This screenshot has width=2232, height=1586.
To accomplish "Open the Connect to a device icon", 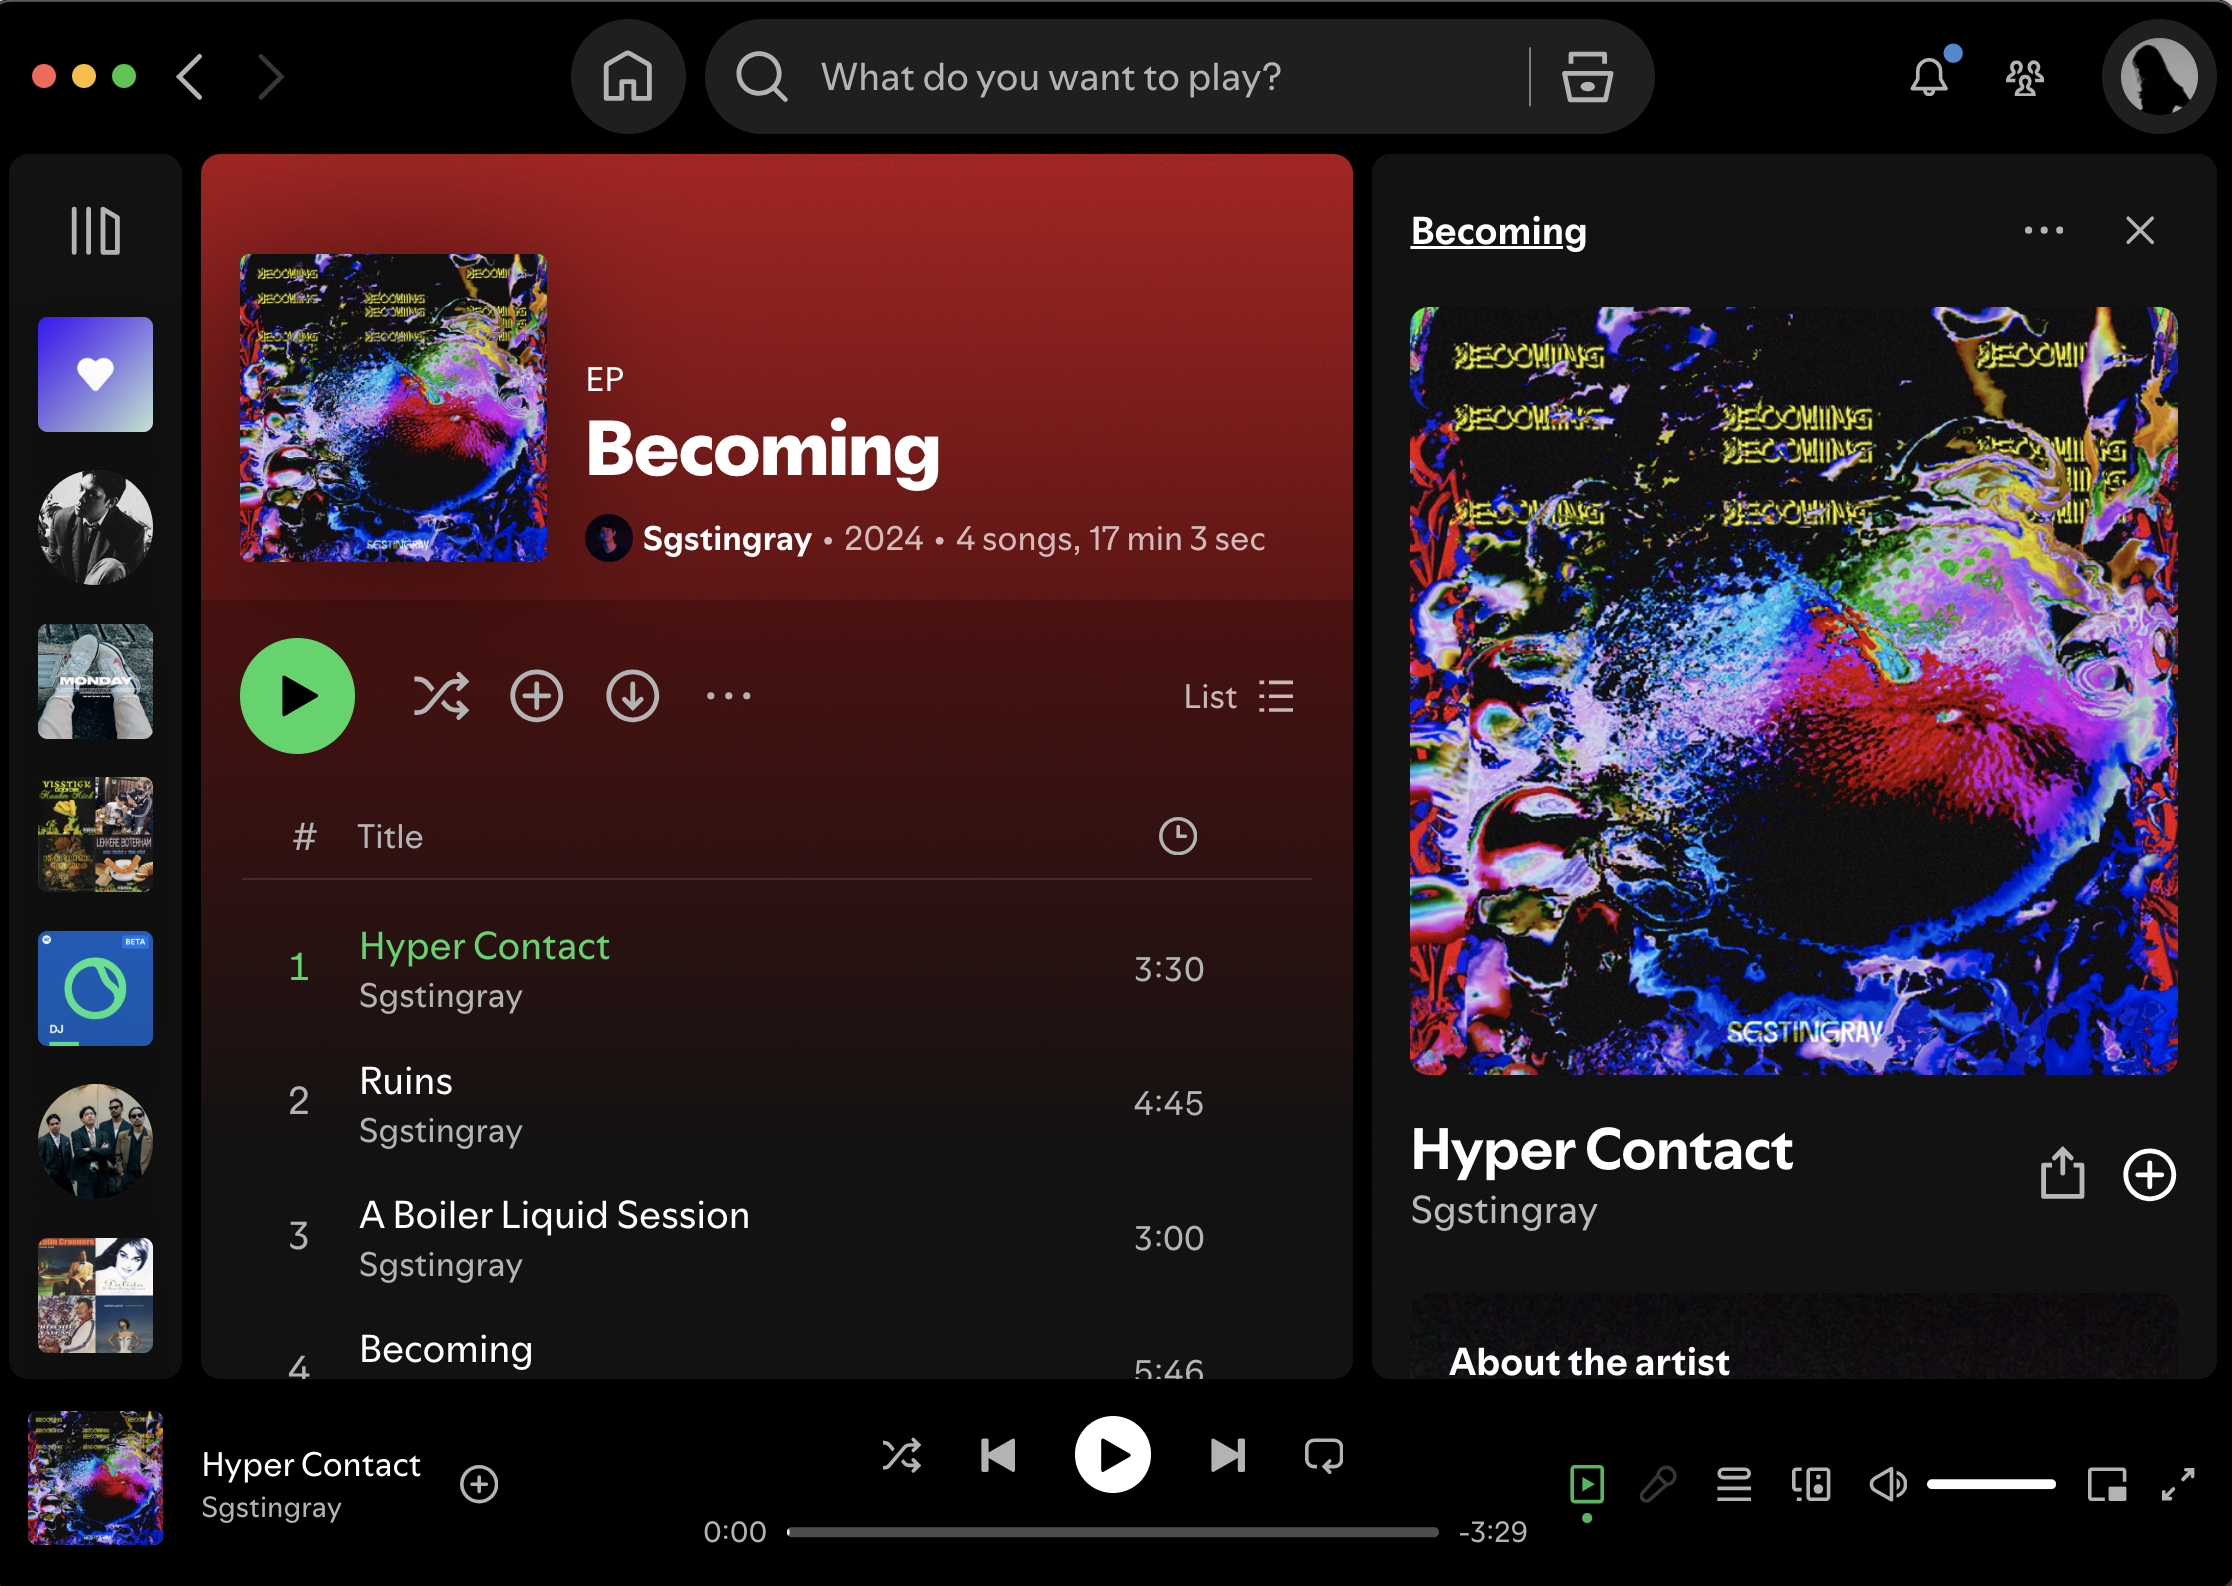I will click(x=1812, y=1484).
